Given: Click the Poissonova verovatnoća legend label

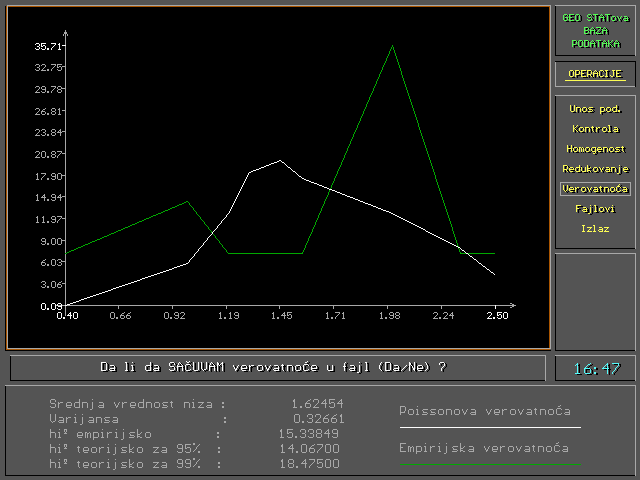Looking at the screenshot, I should pyautogui.click(x=484, y=411).
